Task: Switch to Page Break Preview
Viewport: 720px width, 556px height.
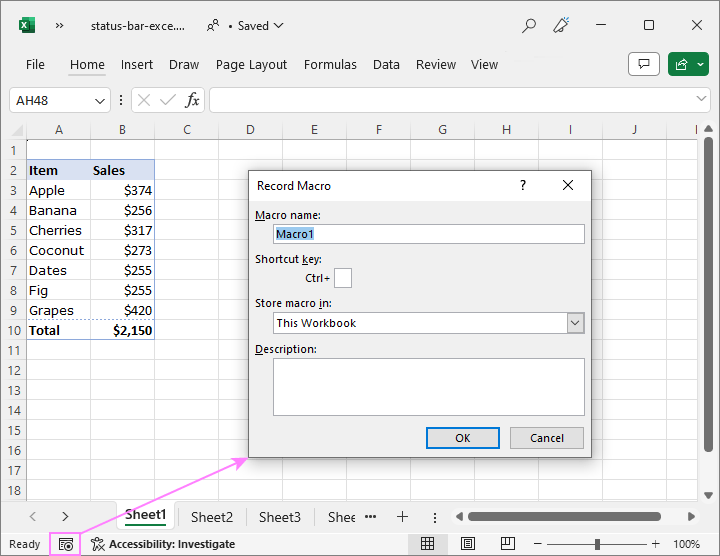Action: click(x=508, y=544)
